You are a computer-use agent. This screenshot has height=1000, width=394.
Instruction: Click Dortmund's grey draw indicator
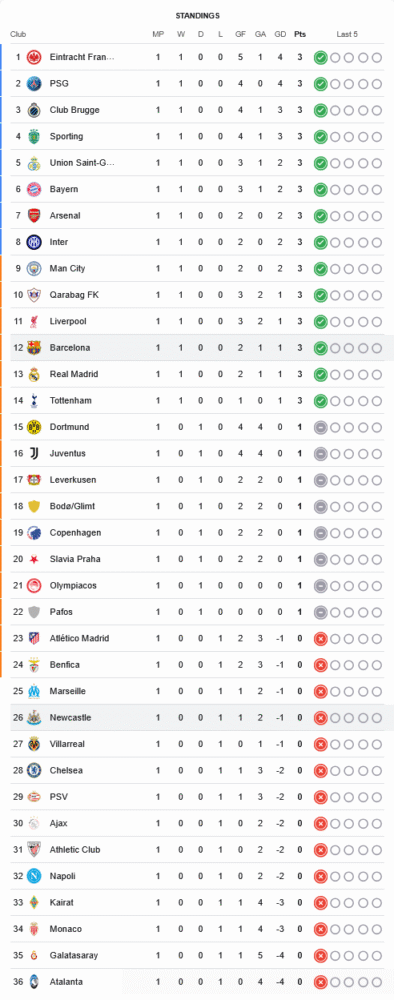[x=320, y=427]
